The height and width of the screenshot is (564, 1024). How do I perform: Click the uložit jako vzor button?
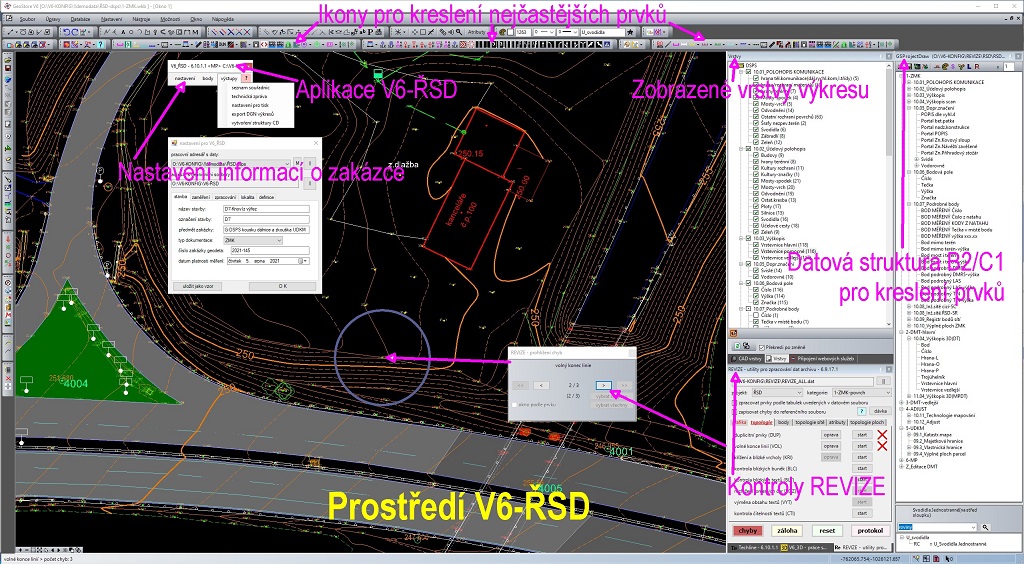point(198,286)
